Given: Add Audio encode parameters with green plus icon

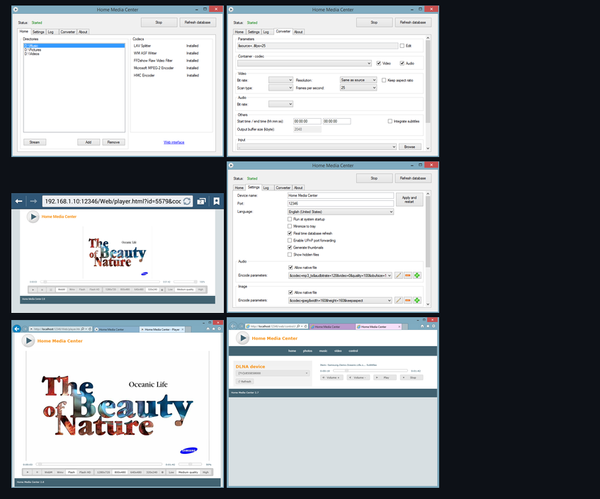Looking at the screenshot, I should pyautogui.click(x=417, y=276).
